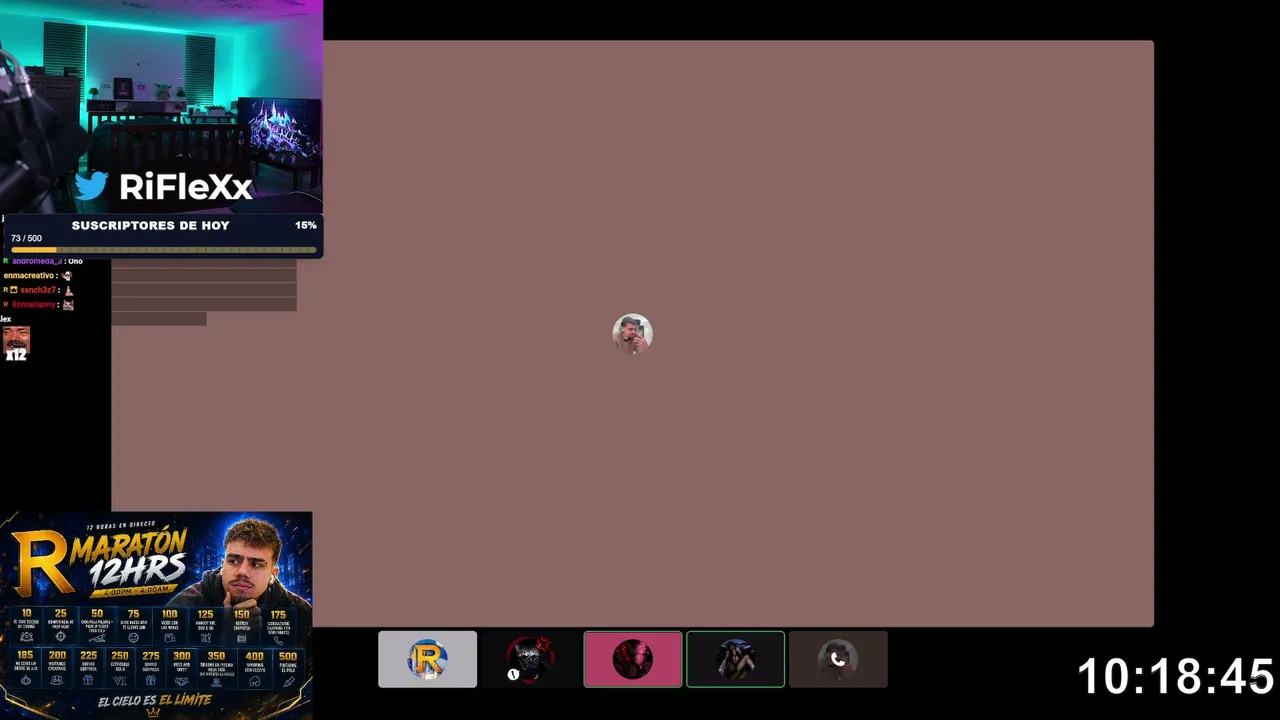
Task: Click the 500 subs goal card
Action: [x=289, y=668]
